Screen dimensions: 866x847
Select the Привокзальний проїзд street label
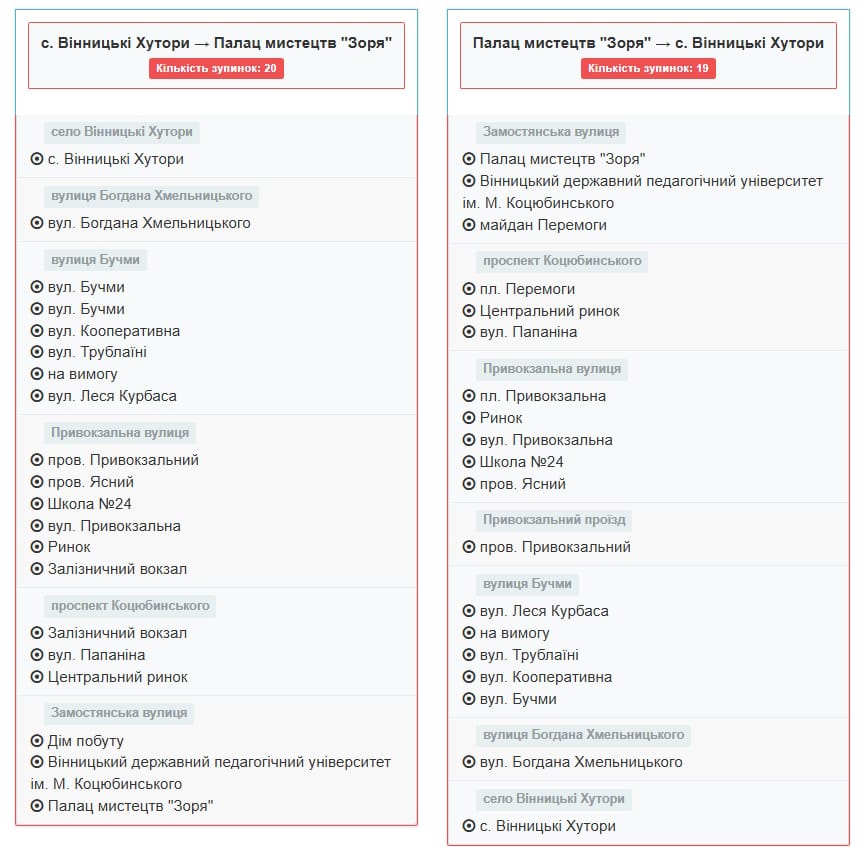coord(555,520)
